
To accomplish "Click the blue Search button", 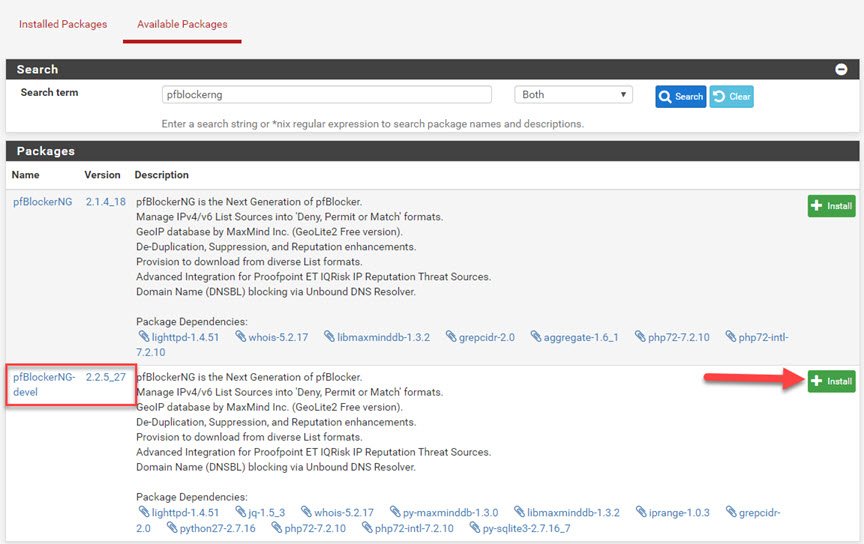I will [681, 96].
